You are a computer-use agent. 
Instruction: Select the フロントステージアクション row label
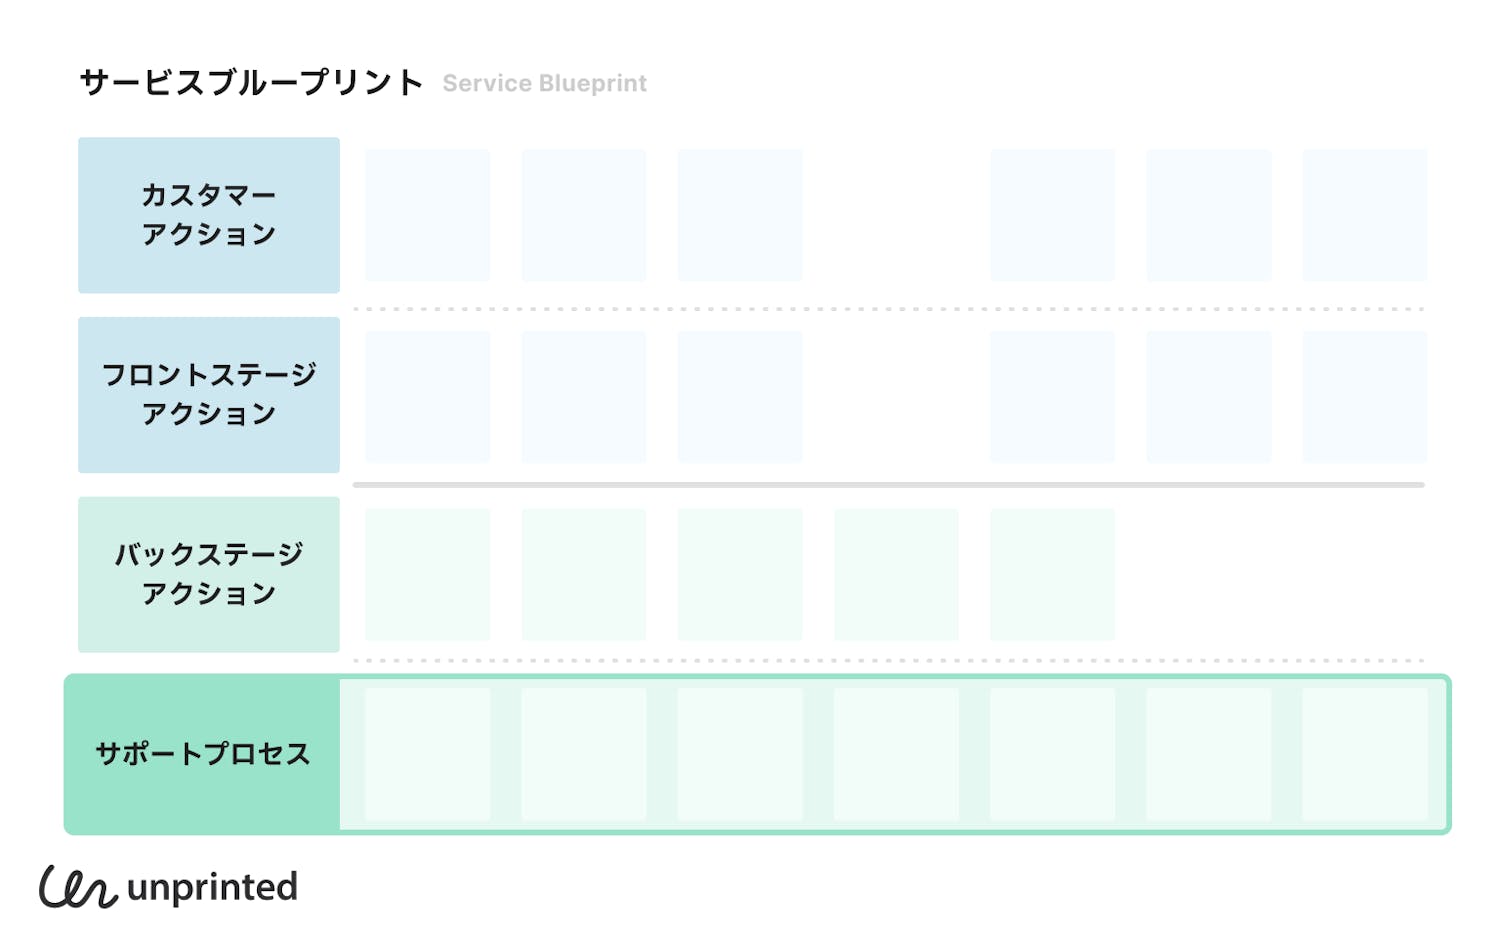pyautogui.click(x=209, y=395)
